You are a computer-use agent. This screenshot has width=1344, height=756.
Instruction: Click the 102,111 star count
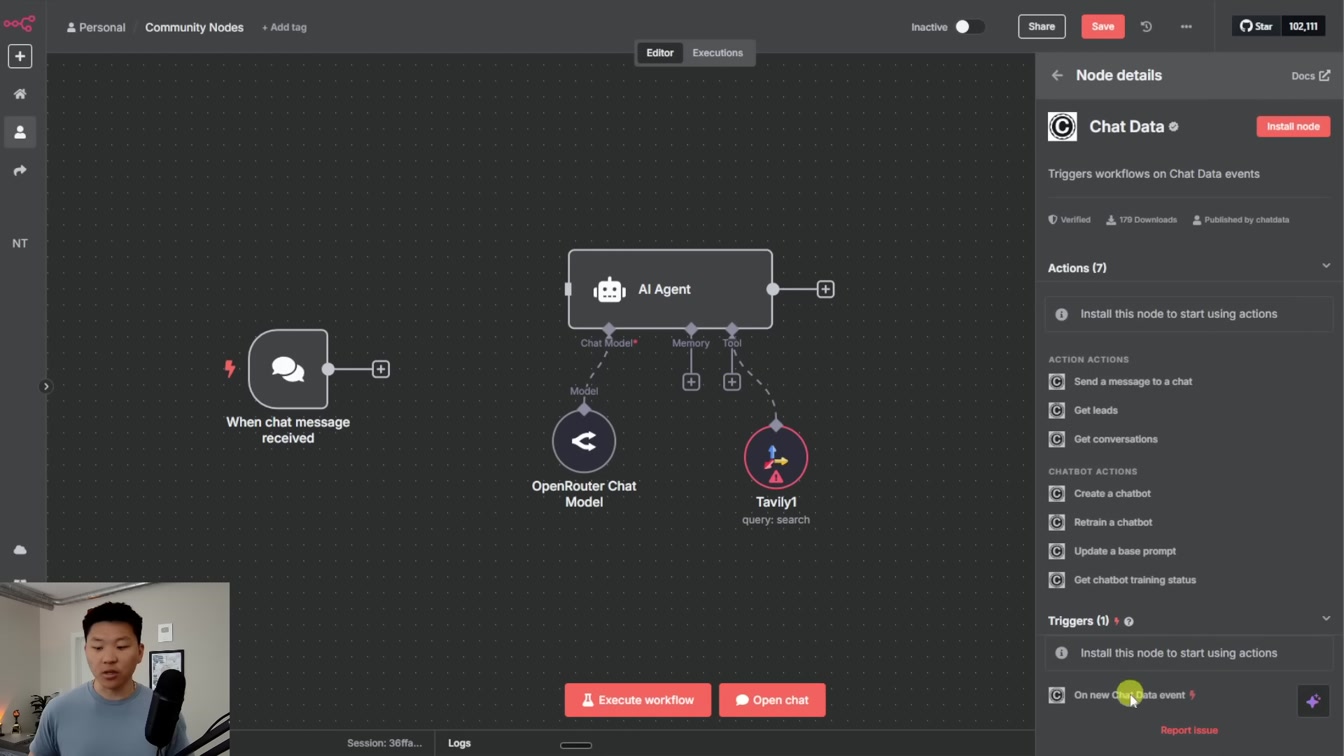1303,27
